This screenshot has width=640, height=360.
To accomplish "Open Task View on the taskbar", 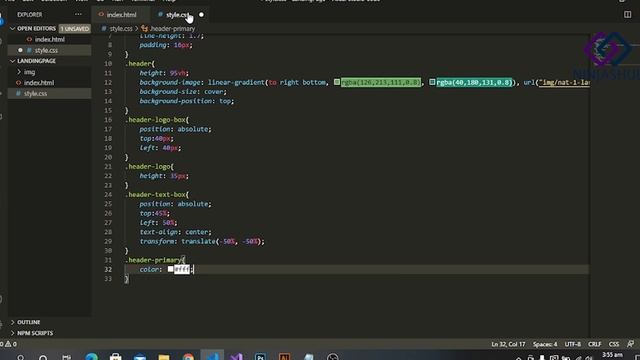I will click(67, 358).
